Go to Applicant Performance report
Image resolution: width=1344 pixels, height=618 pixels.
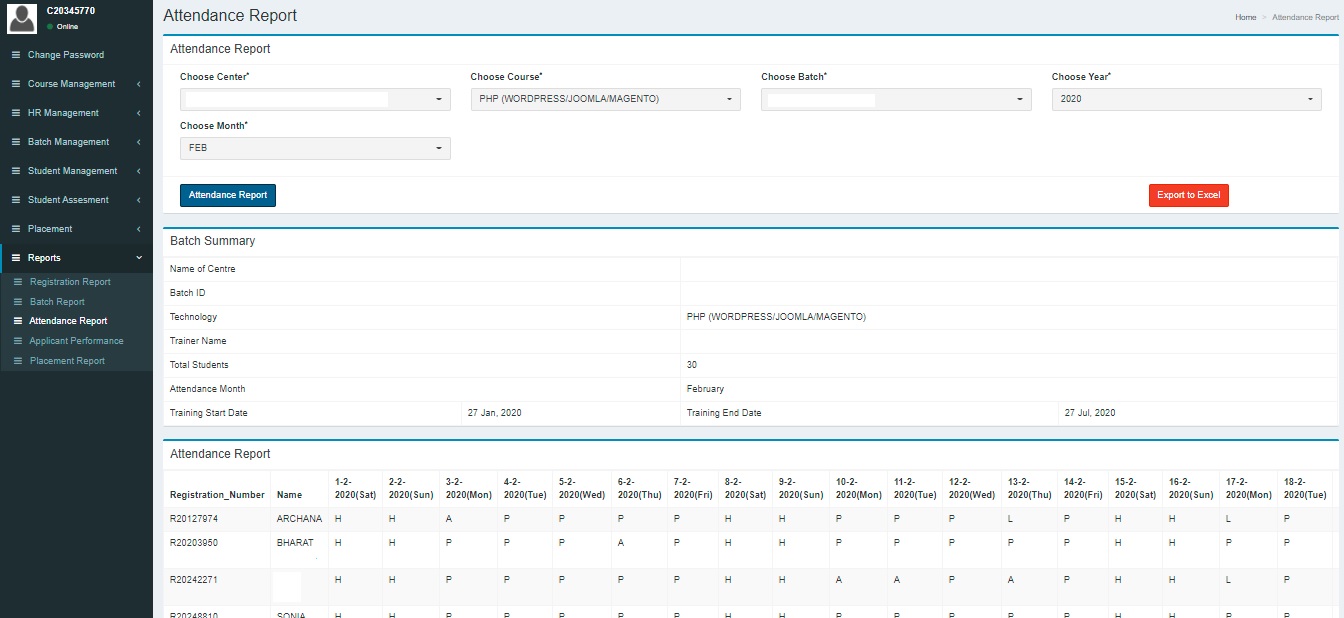pos(75,341)
